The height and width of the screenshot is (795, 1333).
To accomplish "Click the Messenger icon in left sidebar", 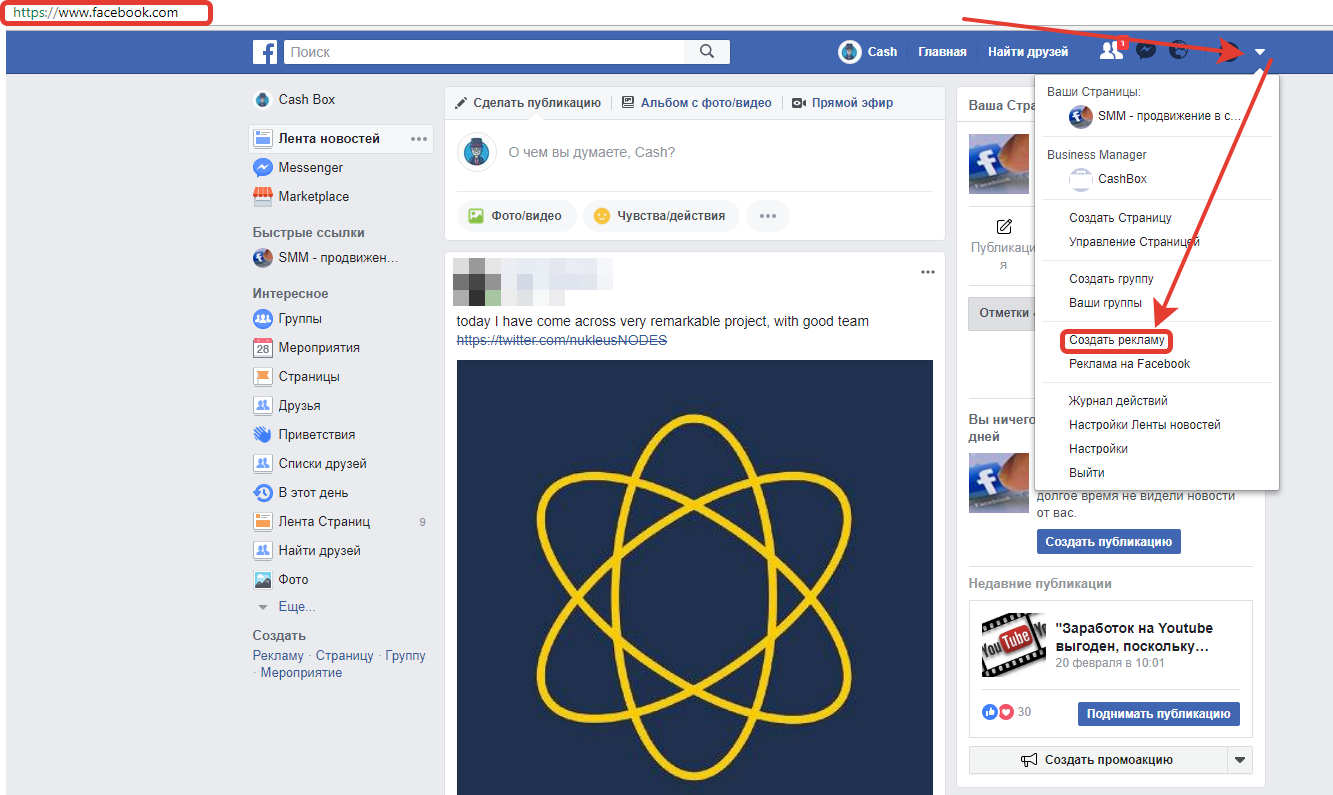I will [x=263, y=168].
